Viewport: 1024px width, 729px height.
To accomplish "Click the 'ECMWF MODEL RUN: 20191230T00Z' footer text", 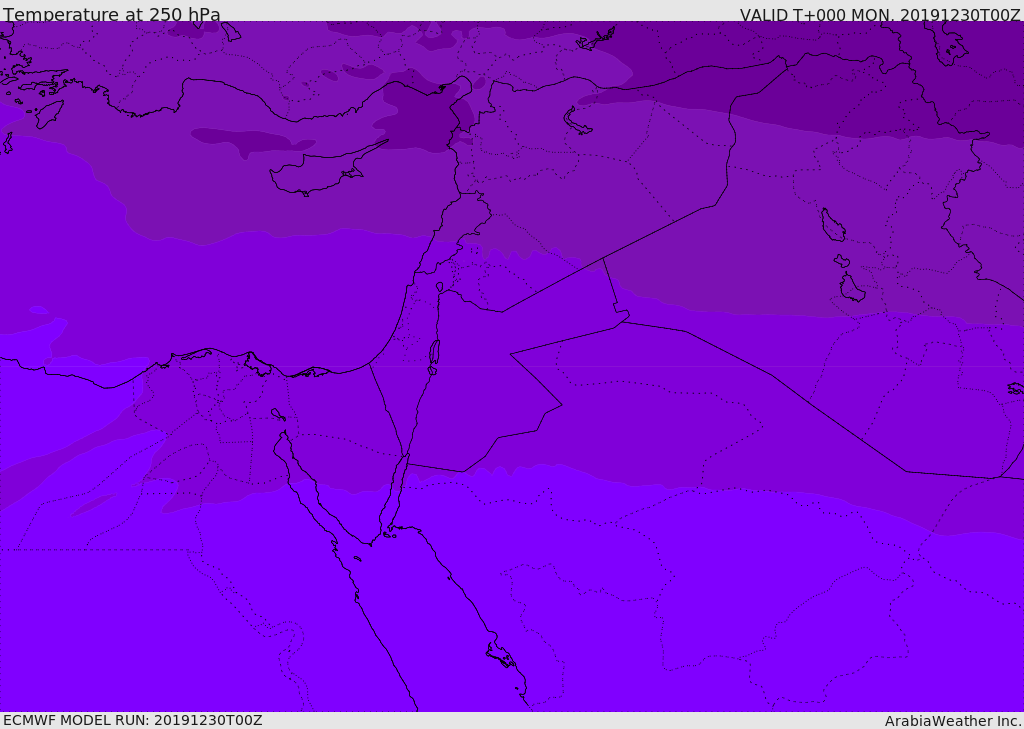I will coord(133,720).
